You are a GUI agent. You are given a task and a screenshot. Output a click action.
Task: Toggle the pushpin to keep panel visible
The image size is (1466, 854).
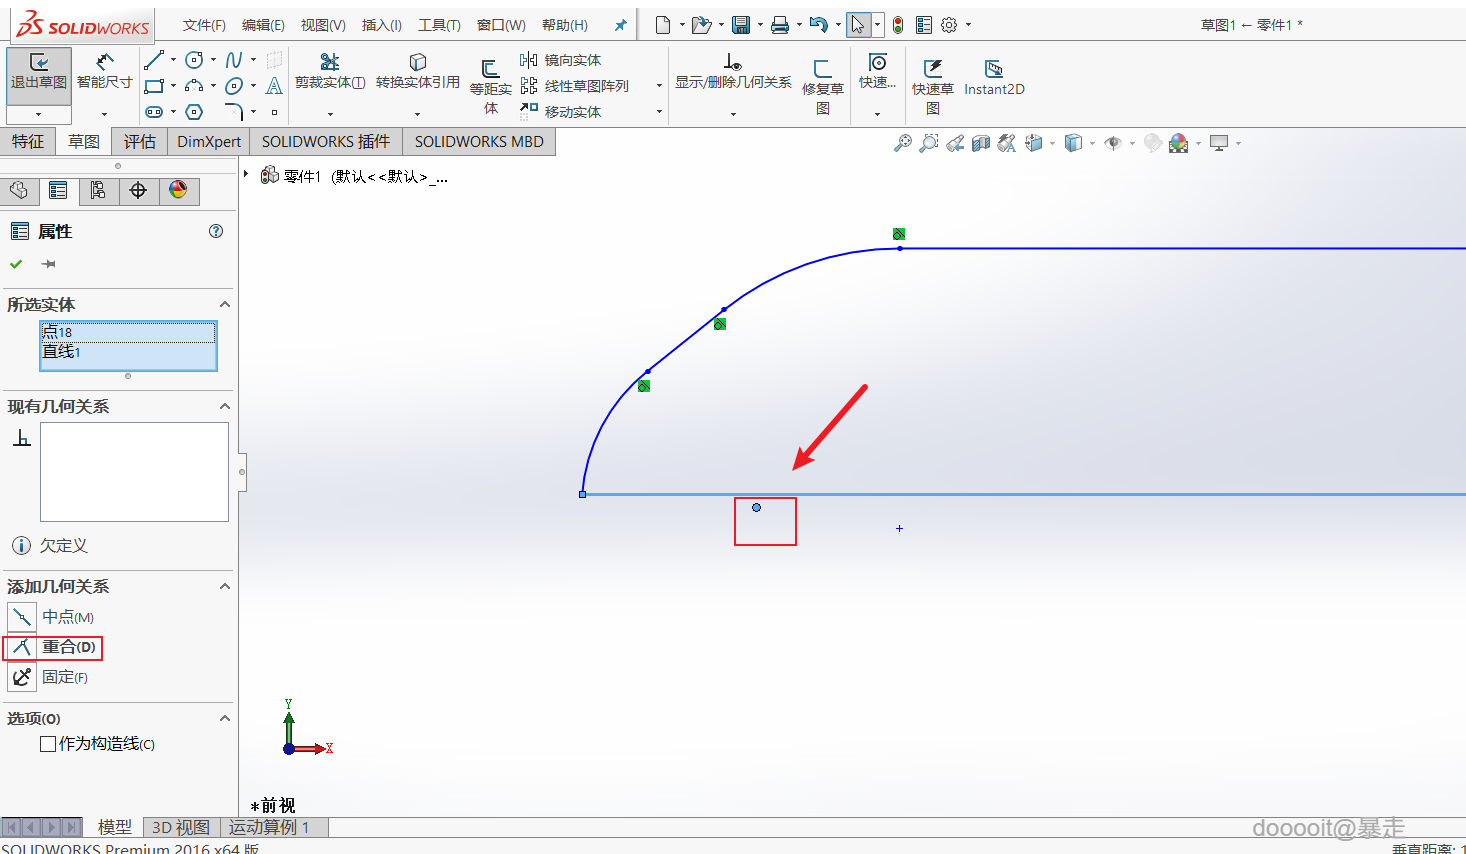(48, 264)
